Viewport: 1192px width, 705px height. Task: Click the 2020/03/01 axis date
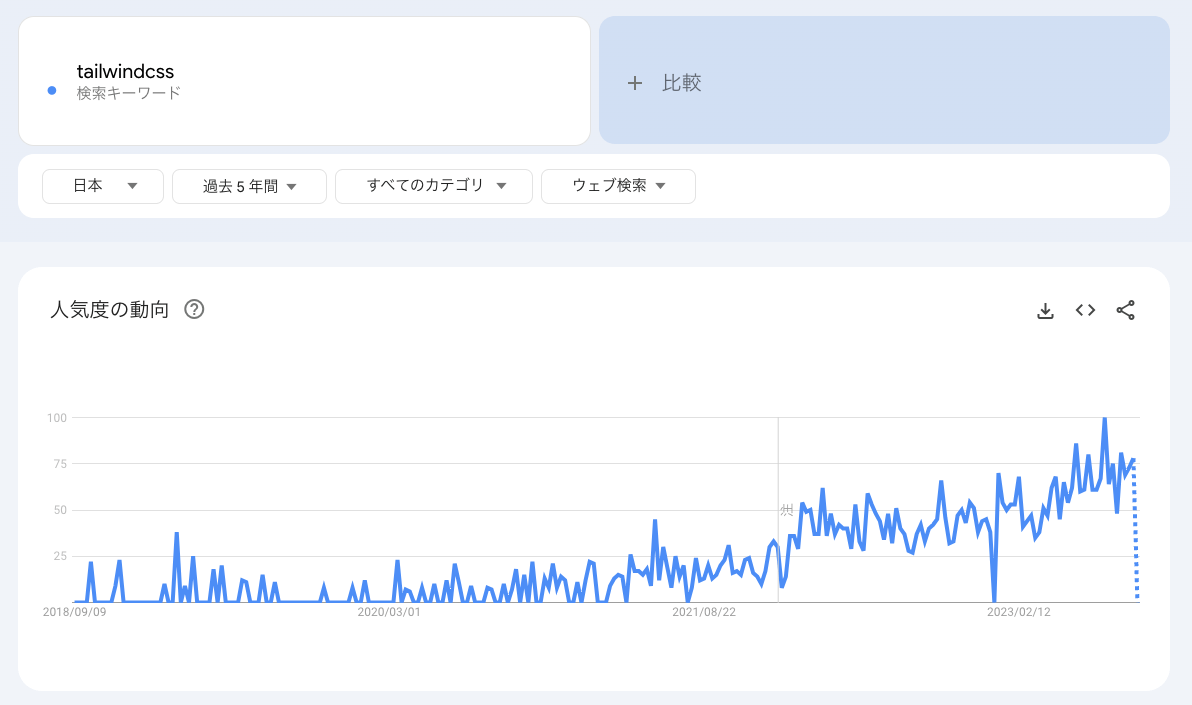tap(388, 612)
